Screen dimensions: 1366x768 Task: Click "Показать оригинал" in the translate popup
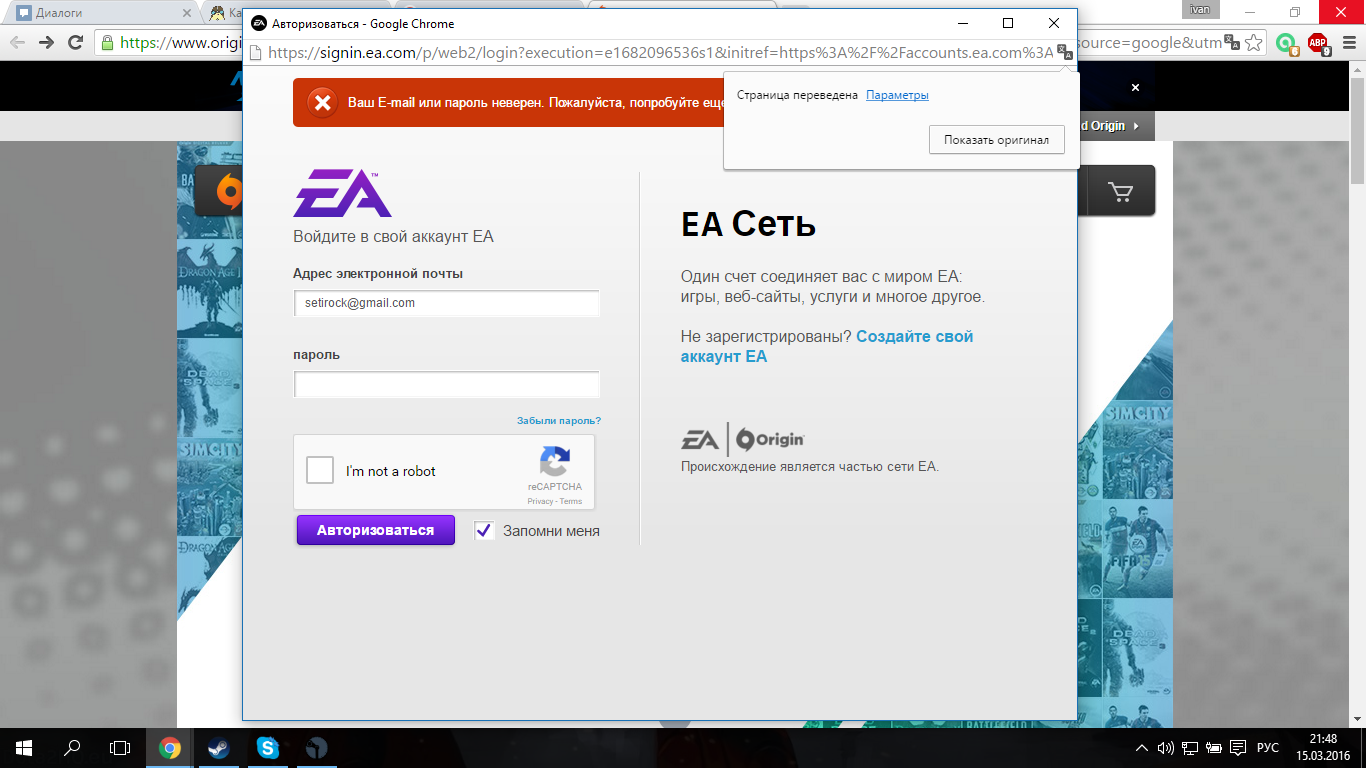click(996, 140)
